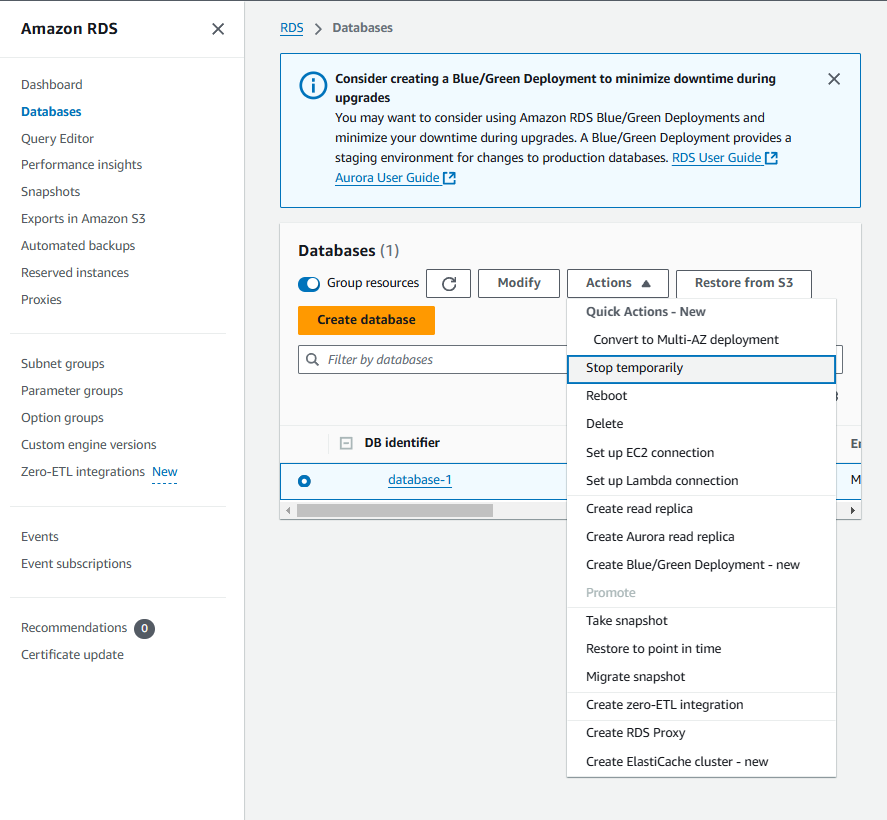Click the search magnifier icon in filter

[x=313, y=360]
